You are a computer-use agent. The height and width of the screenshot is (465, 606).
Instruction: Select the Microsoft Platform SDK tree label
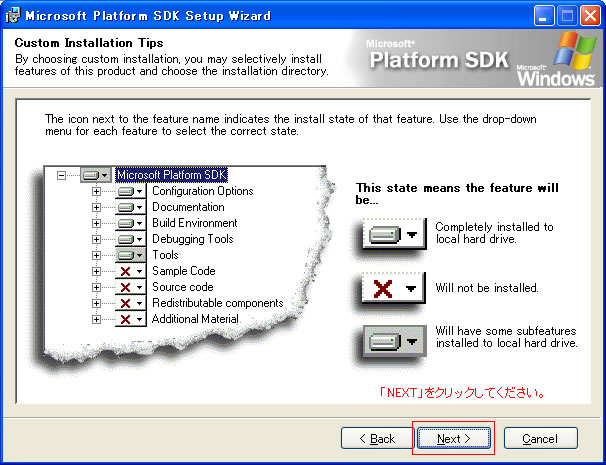click(x=172, y=175)
